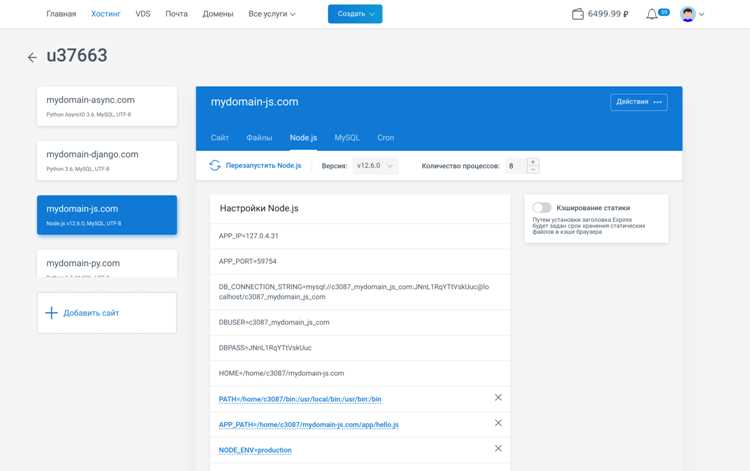Screen dimensions: 750x471
Task: Edit the NODE_ENV=production link
Action: (255, 450)
